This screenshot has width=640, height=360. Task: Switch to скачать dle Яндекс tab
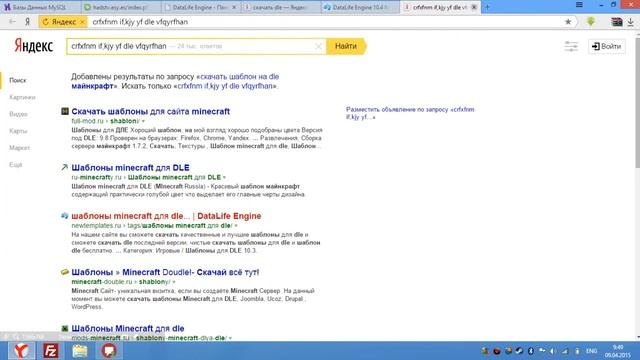(x=280, y=7)
